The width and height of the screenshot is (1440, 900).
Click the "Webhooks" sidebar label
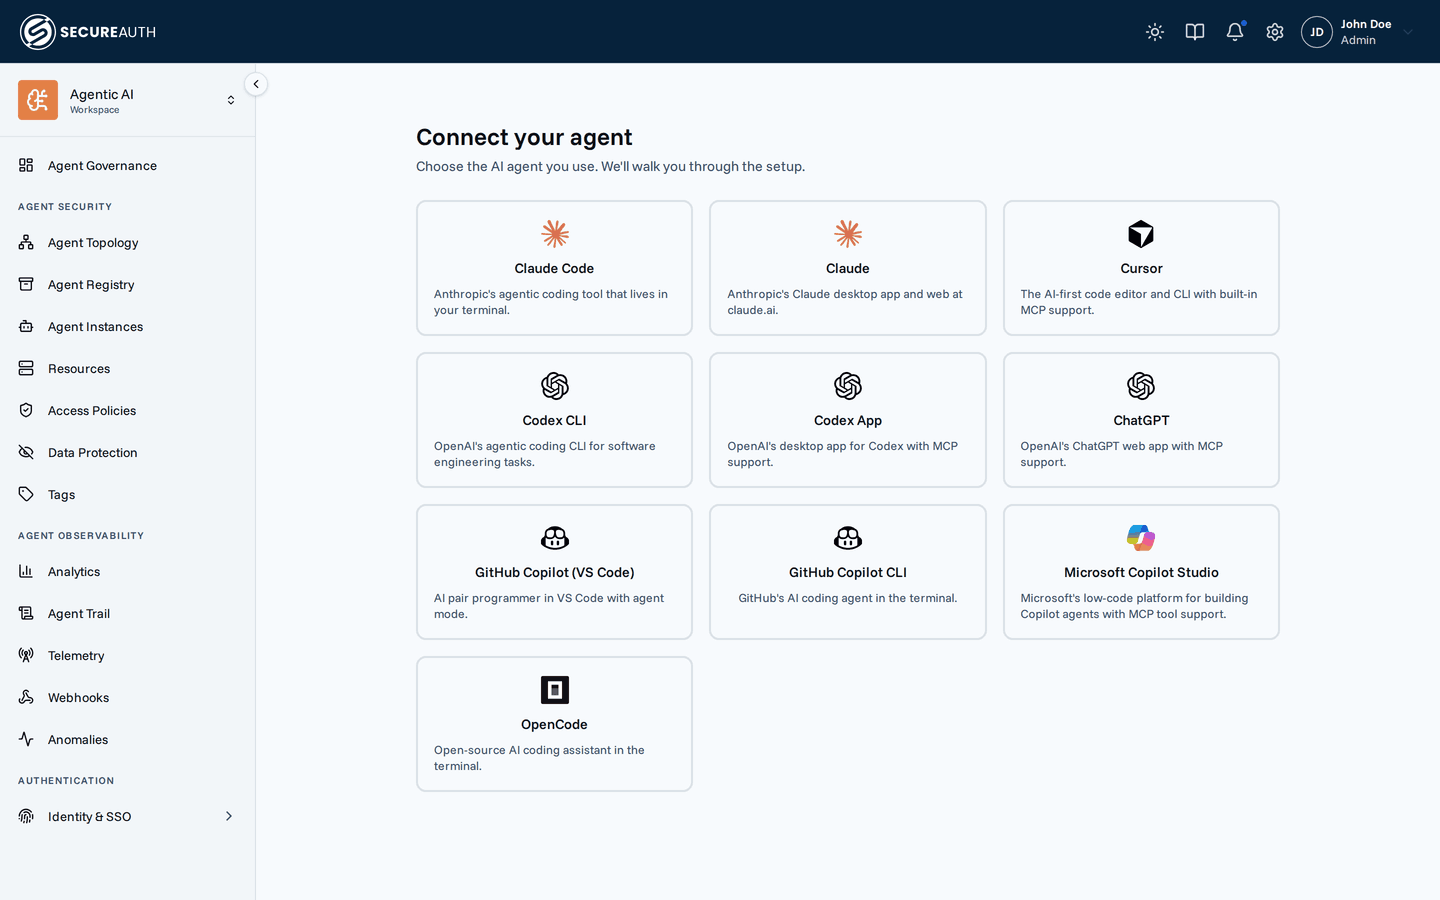79,697
